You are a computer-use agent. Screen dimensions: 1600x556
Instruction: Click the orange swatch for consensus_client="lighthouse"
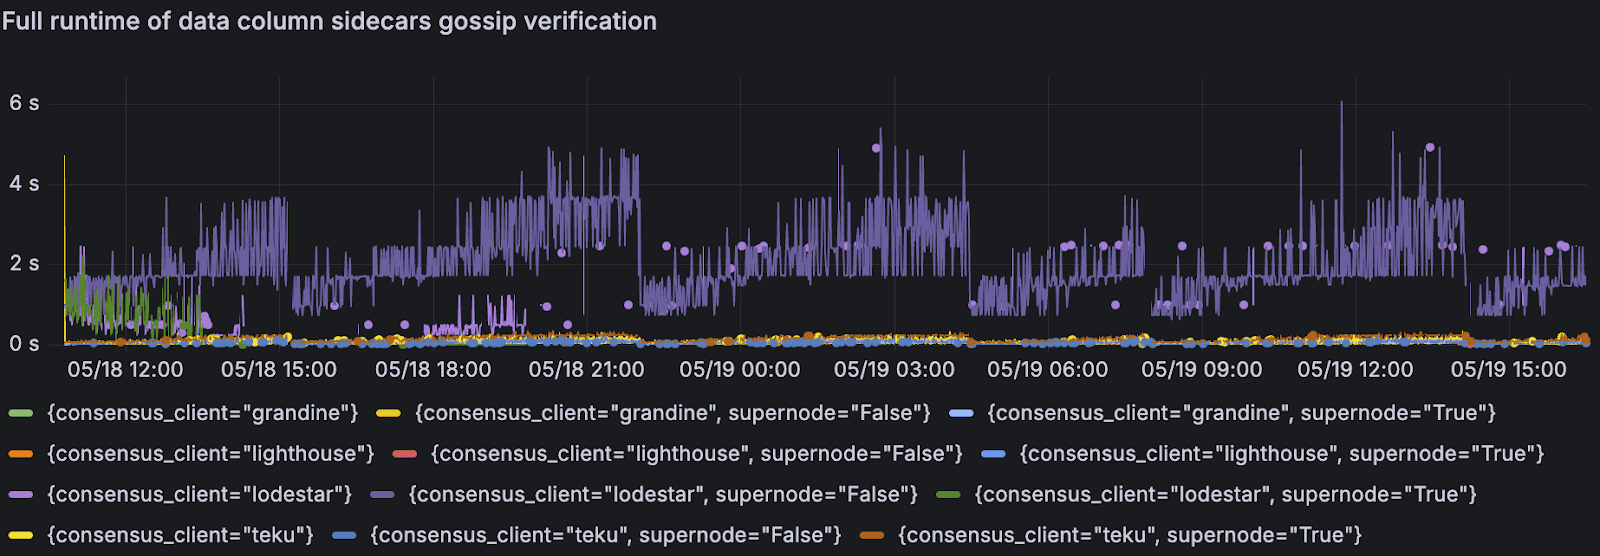[x=21, y=454]
